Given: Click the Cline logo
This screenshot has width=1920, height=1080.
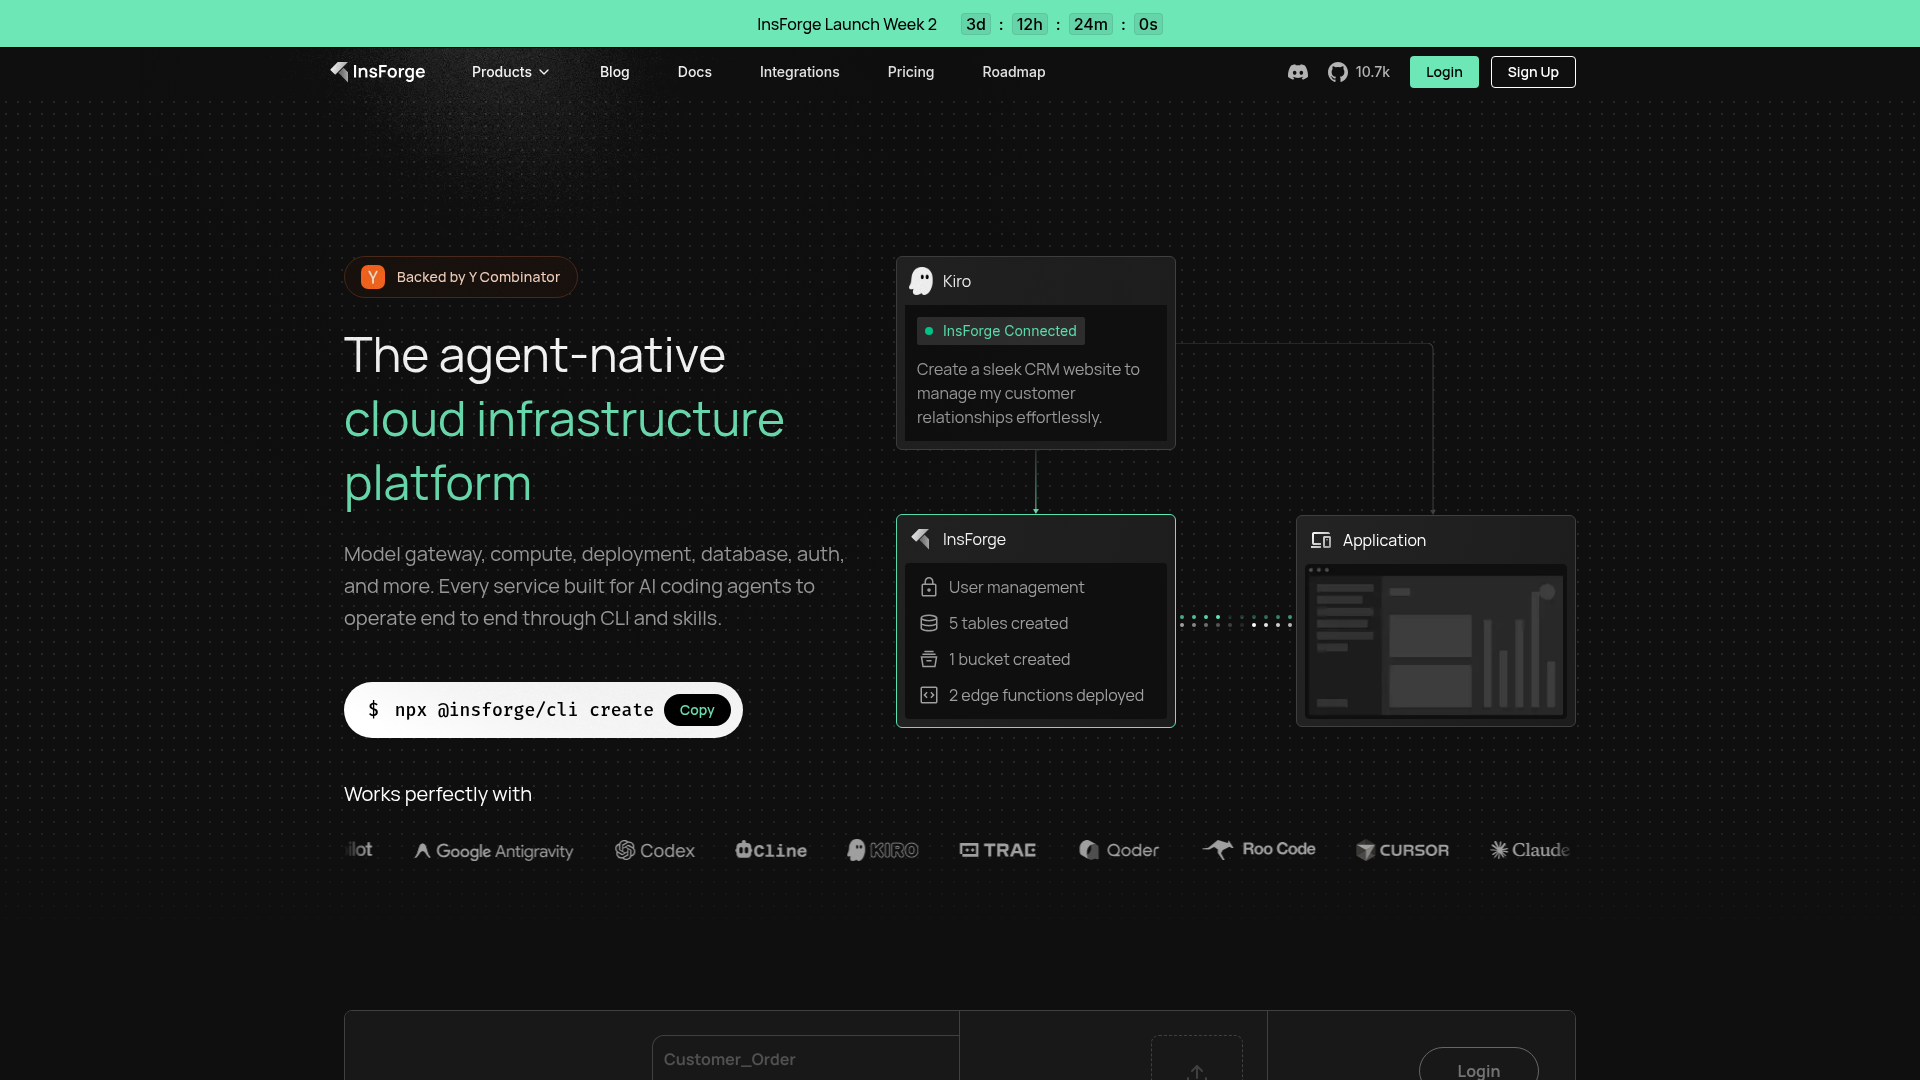Looking at the screenshot, I should 771,850.
